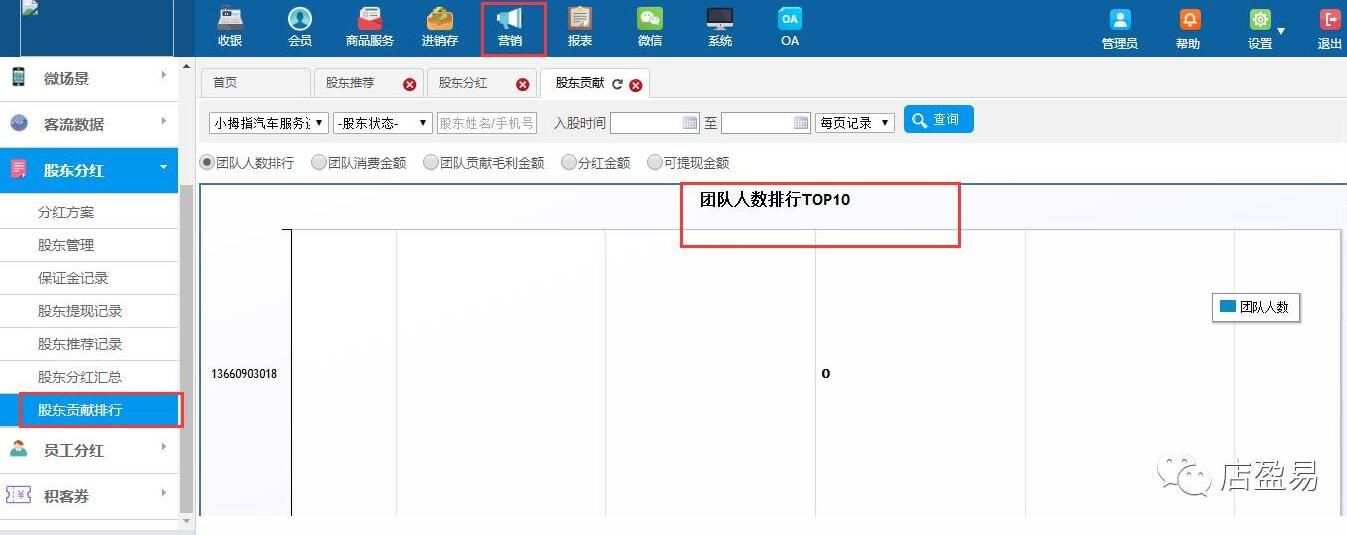Open the 进销存 inventory icon

439,28
